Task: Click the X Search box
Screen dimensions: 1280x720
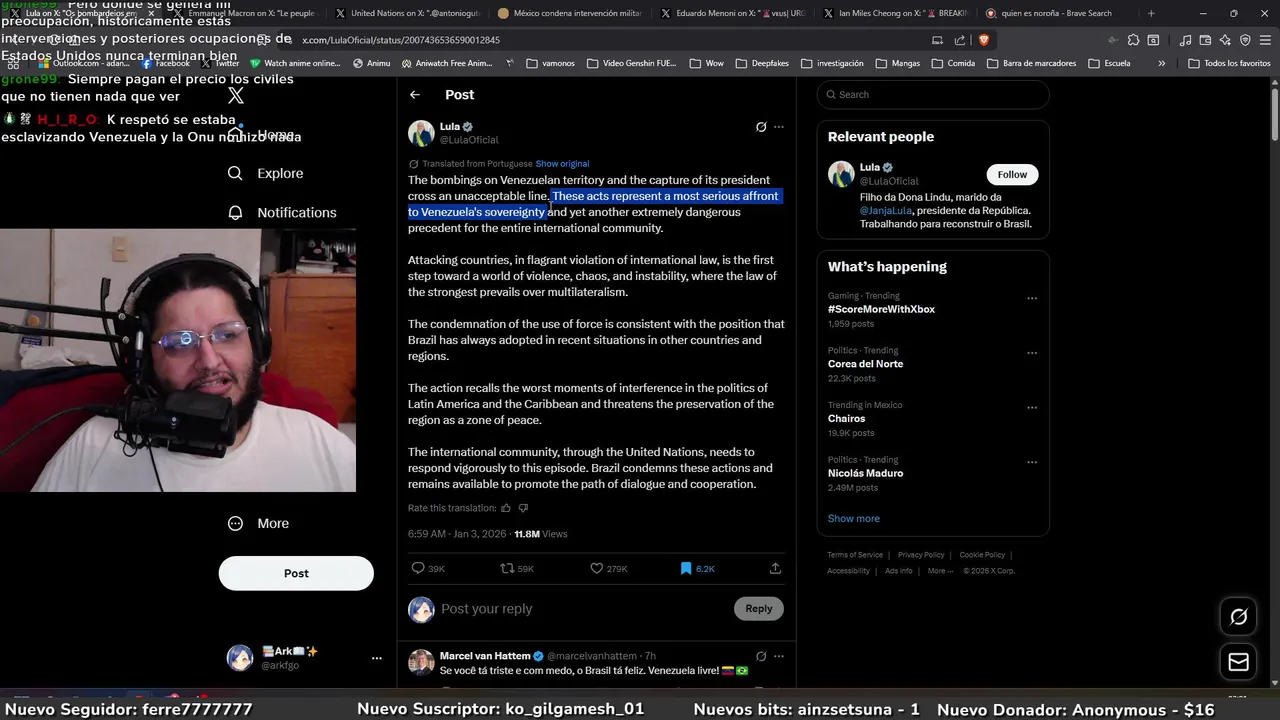Action: point(933,94)
